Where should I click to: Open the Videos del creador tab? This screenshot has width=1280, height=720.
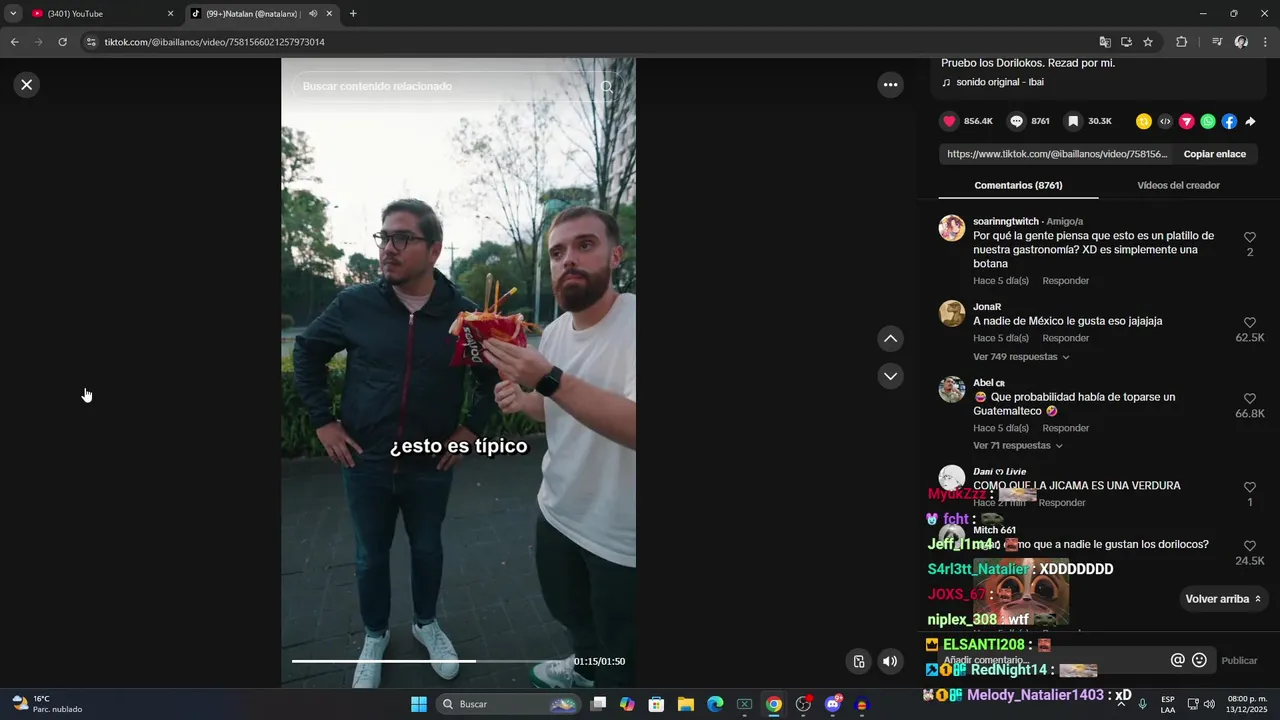(1178, 185)
